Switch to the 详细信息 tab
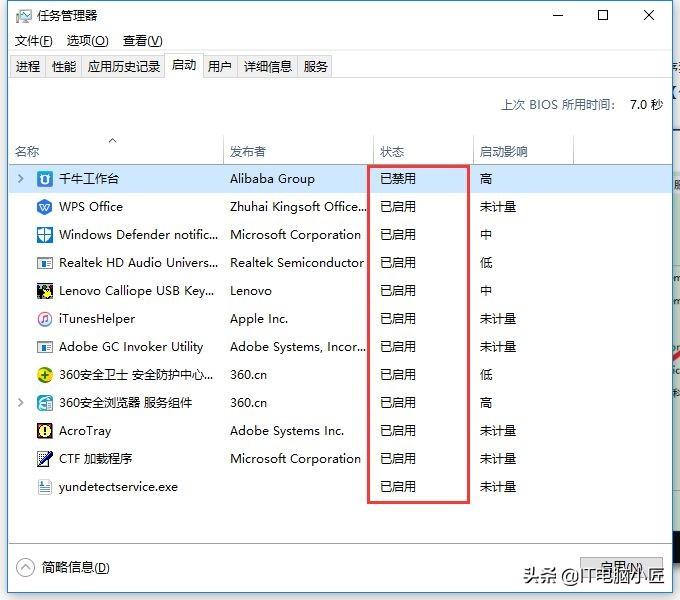This screenshot has height=600, width=680. tap(268, 67)
